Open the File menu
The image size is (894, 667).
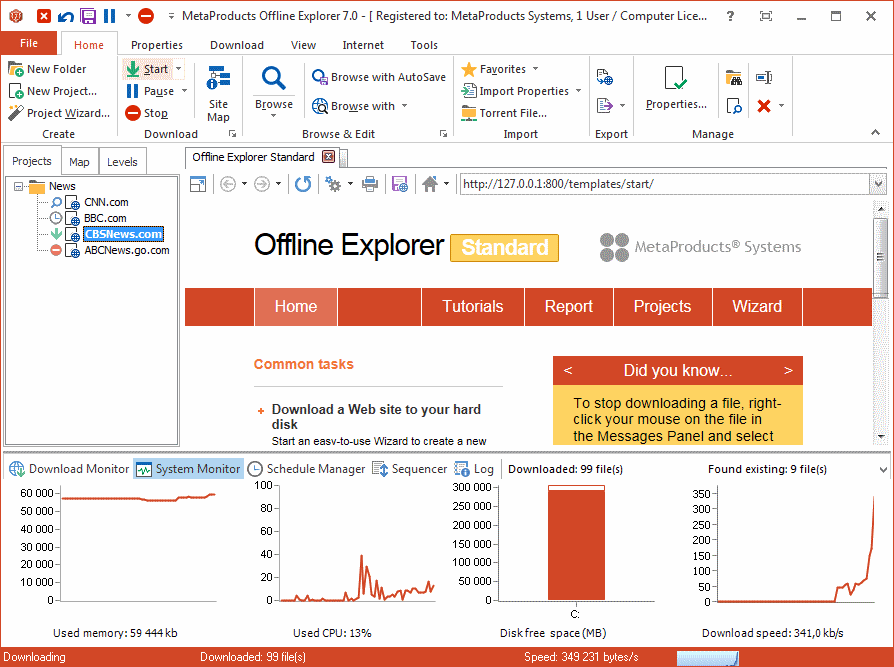point(29,43)
